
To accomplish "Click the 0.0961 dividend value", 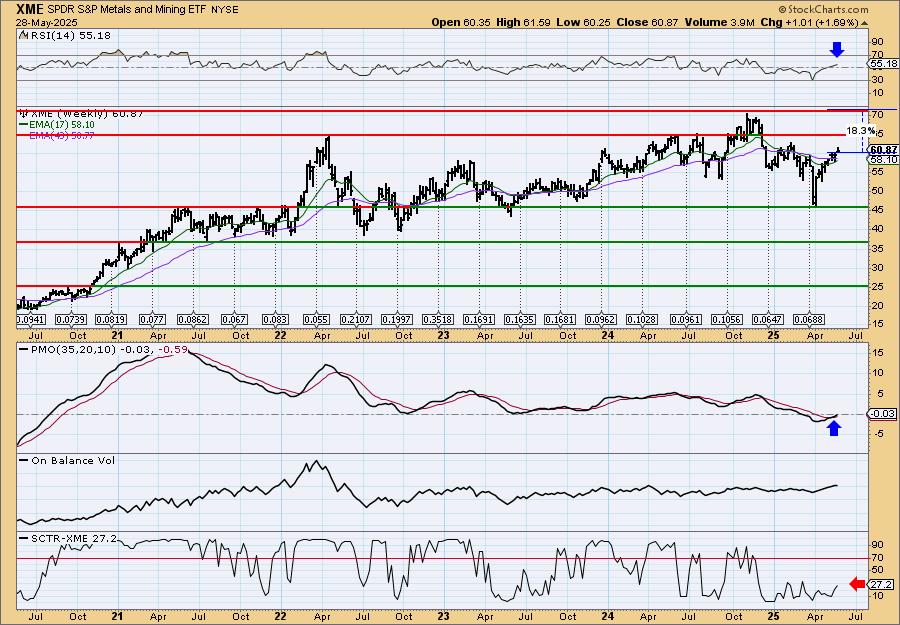I will point(685,319).
